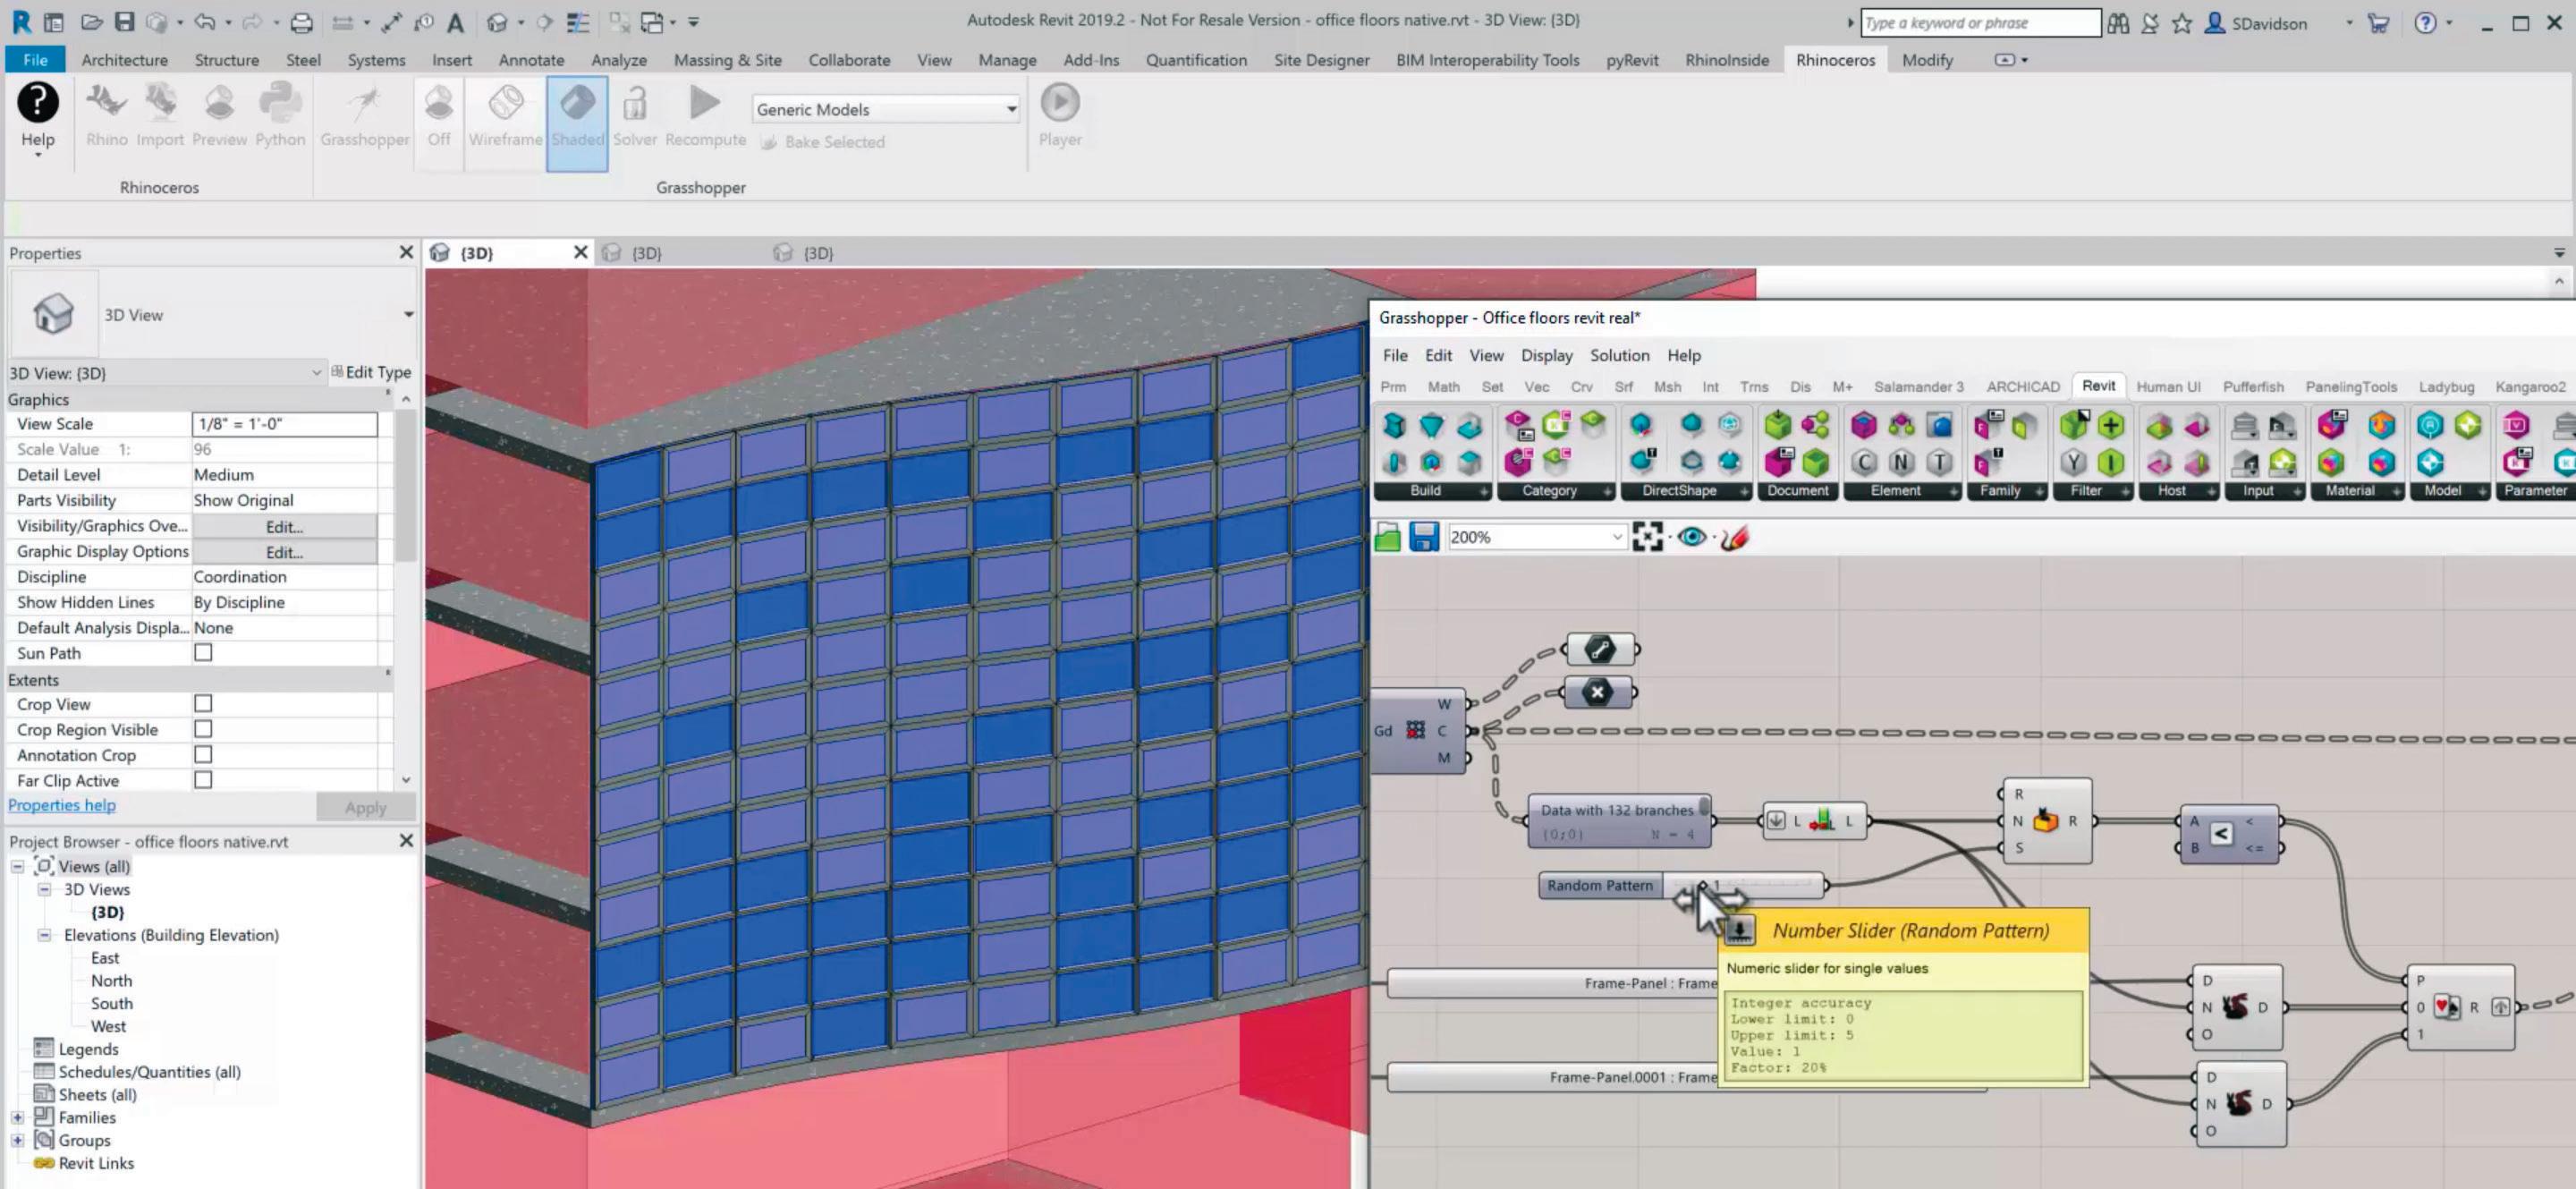
Task: Open the Rhino window from the ribbon
Action: click(106, 117)
